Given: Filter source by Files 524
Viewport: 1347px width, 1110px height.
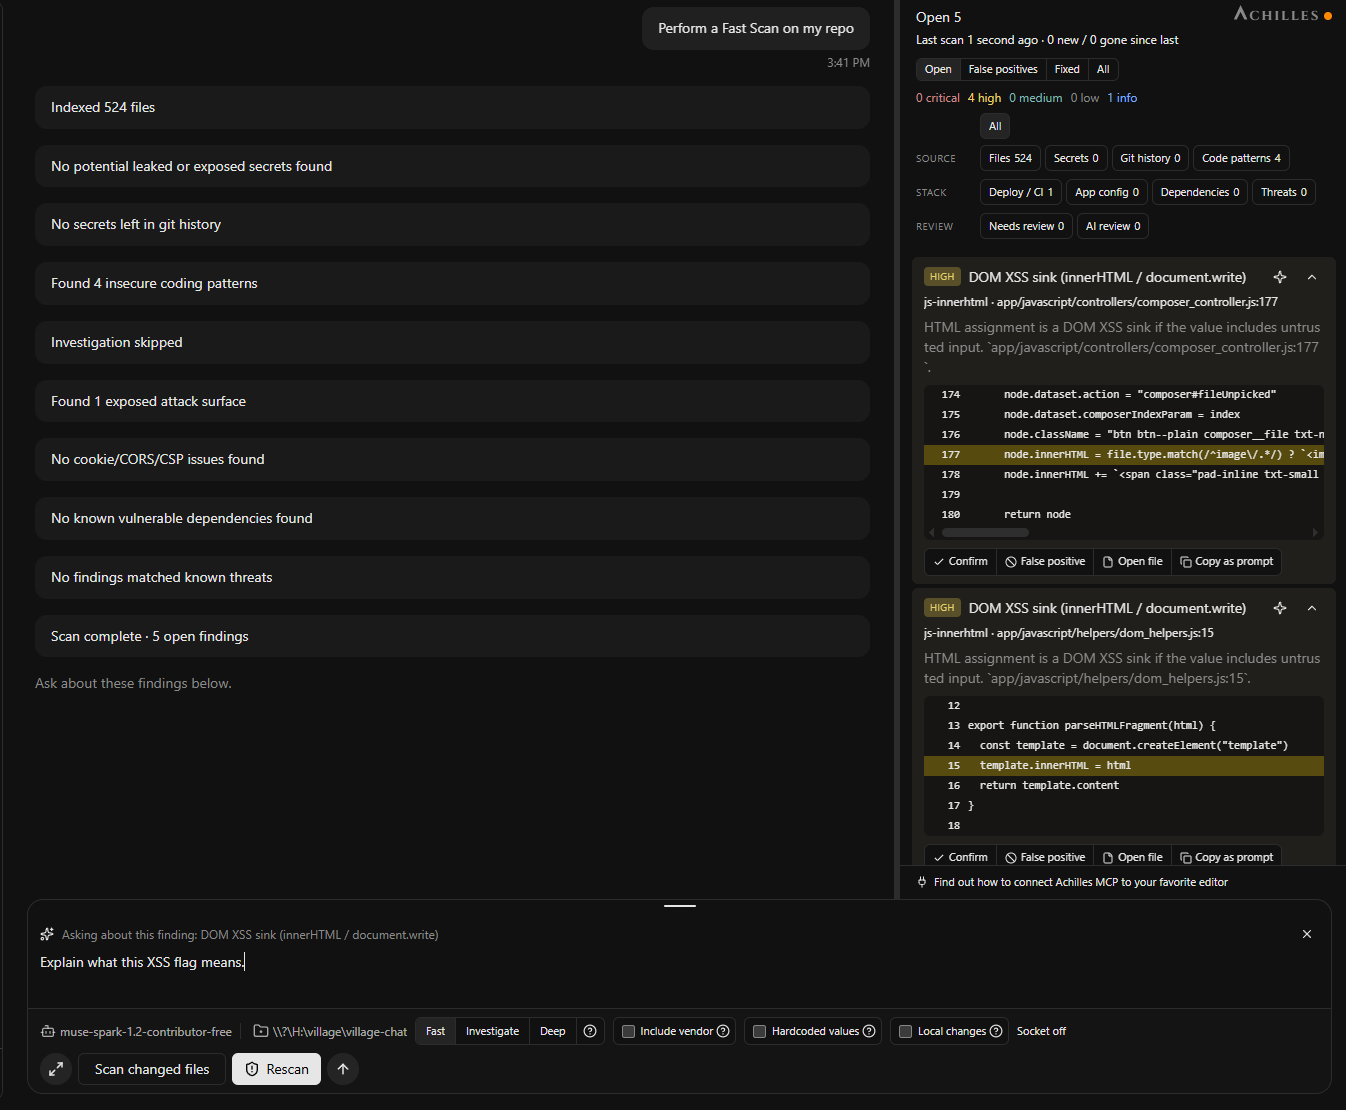Looking at the screenshot, I should pos(1010,158).
